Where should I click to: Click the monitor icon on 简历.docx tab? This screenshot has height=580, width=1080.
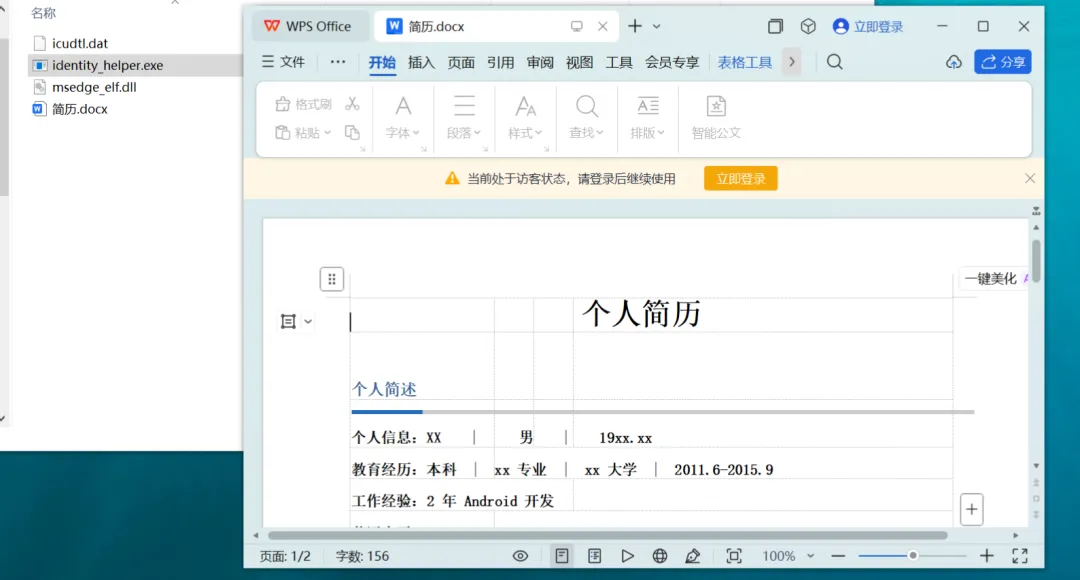click(x=577, y=26)
